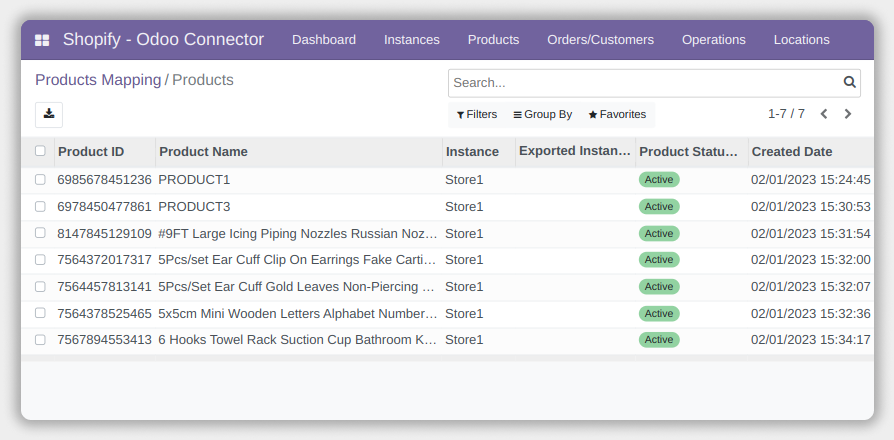Open product ID 8147845129109
Image resolution: width=894 pixels, height=440 pixels.
[x=104, y=234]
